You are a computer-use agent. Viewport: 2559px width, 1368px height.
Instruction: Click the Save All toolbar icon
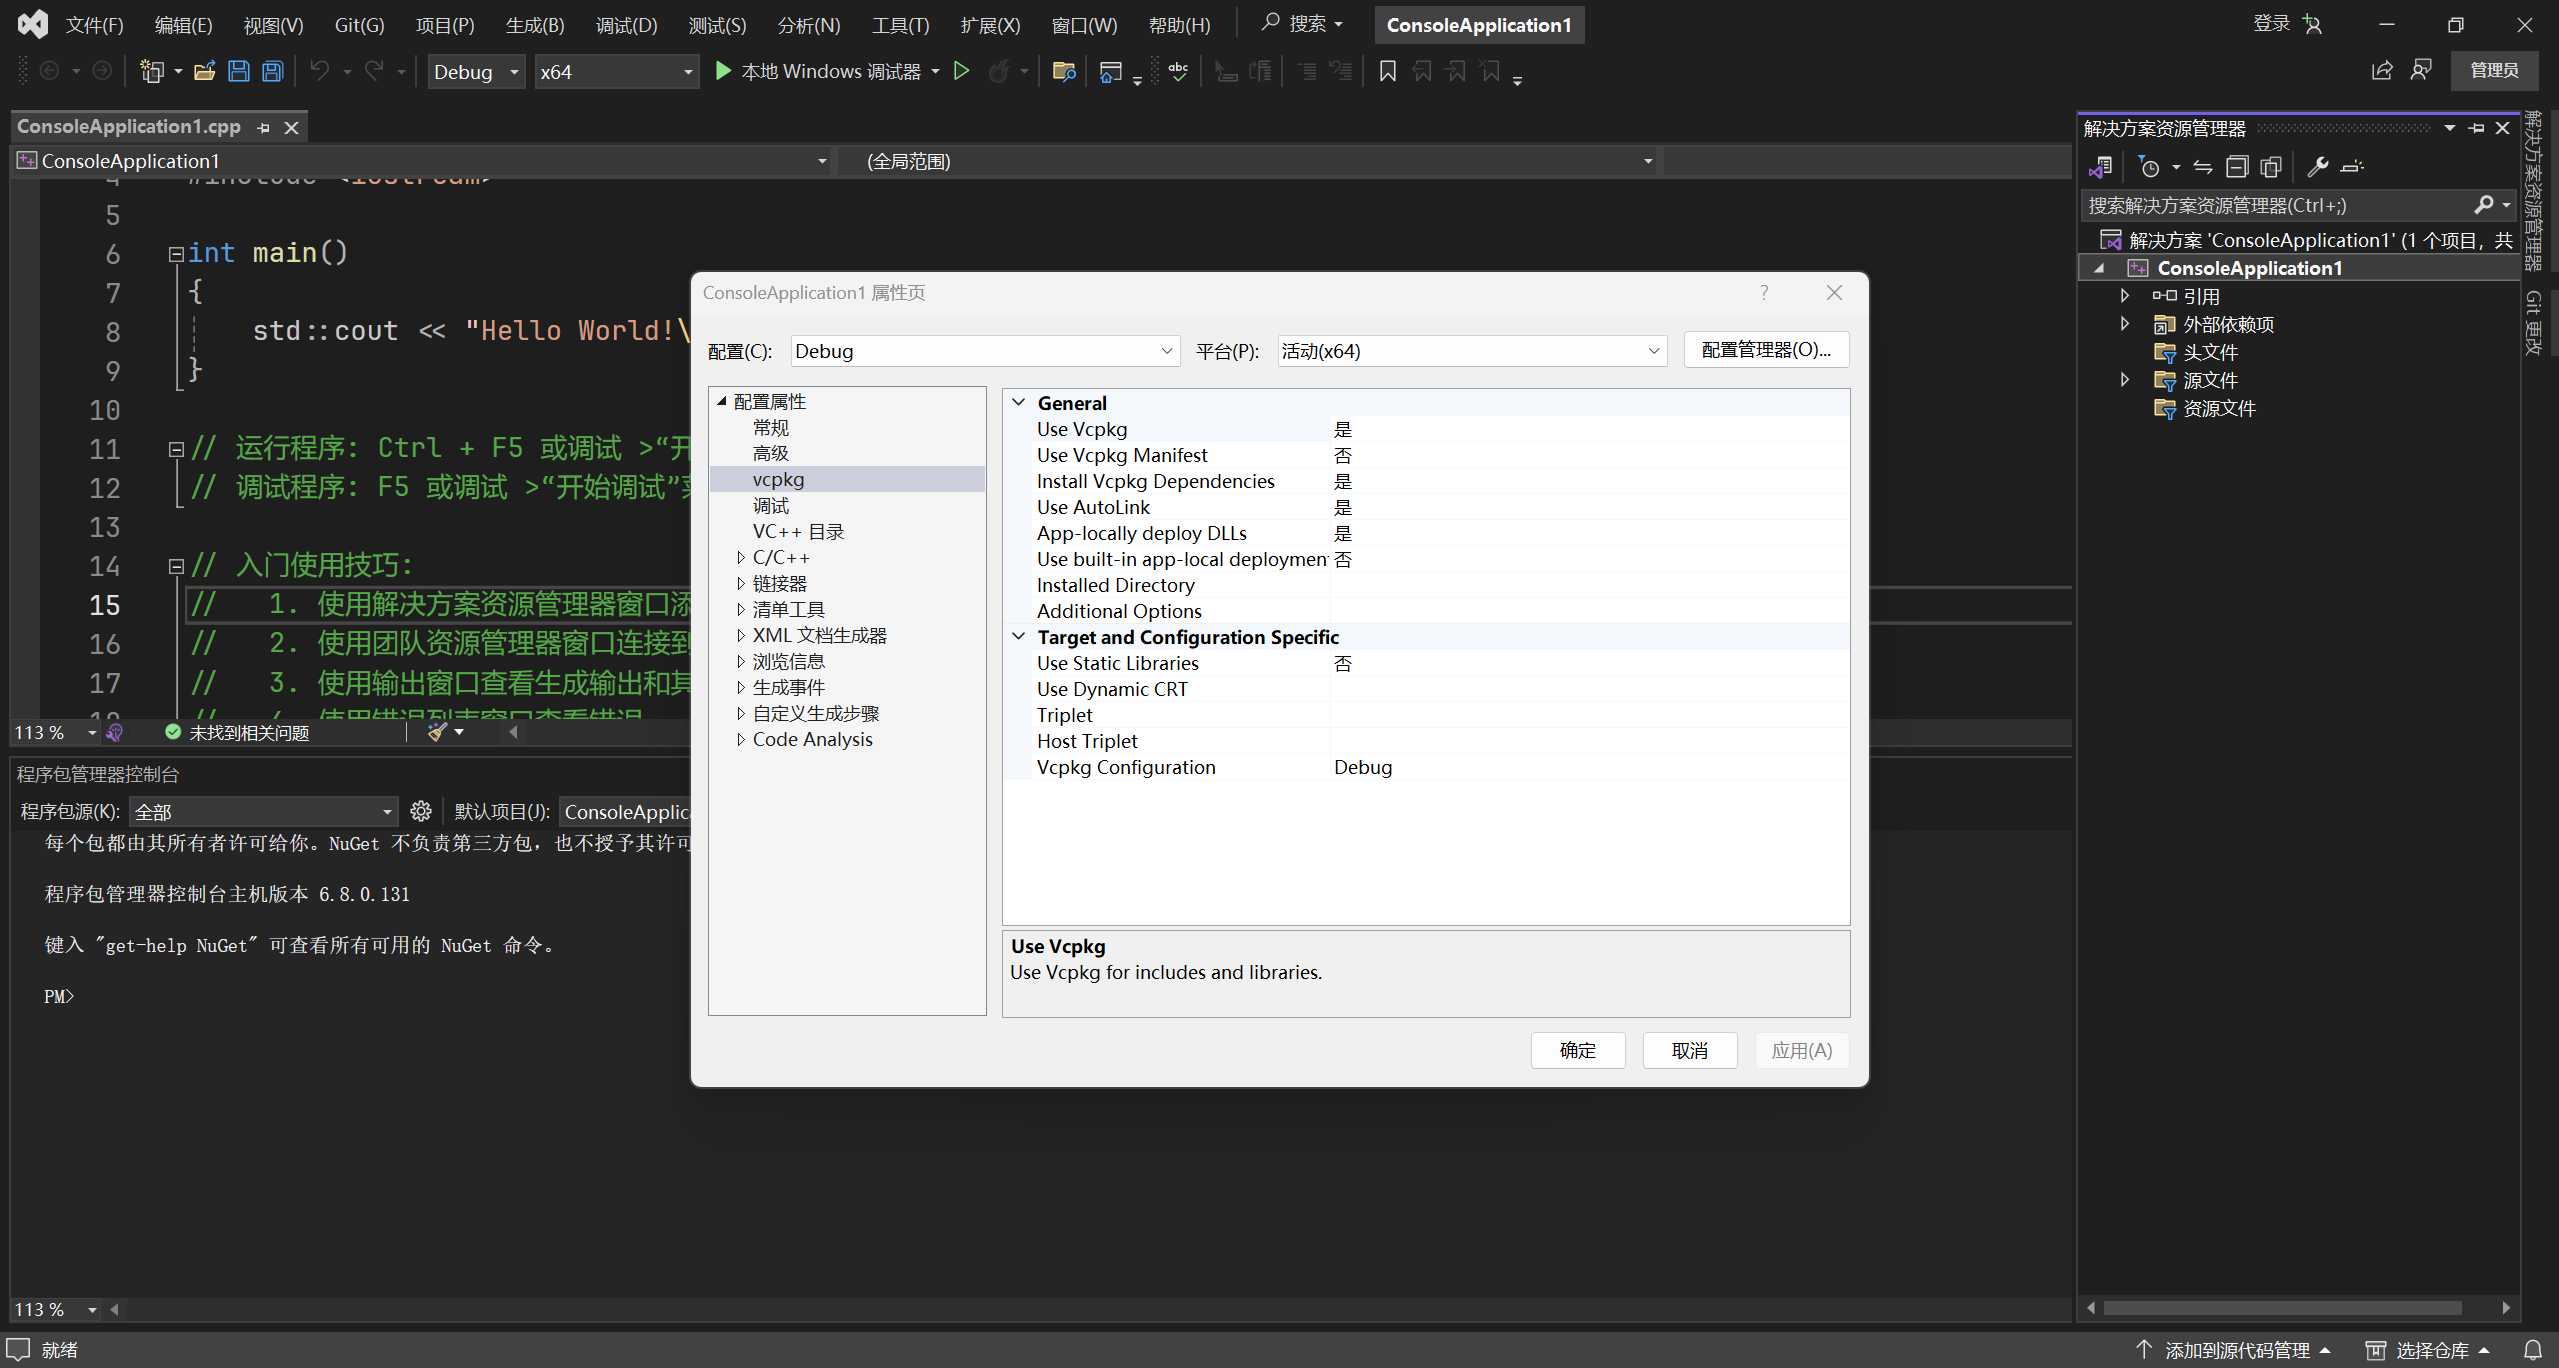(272, 71)
